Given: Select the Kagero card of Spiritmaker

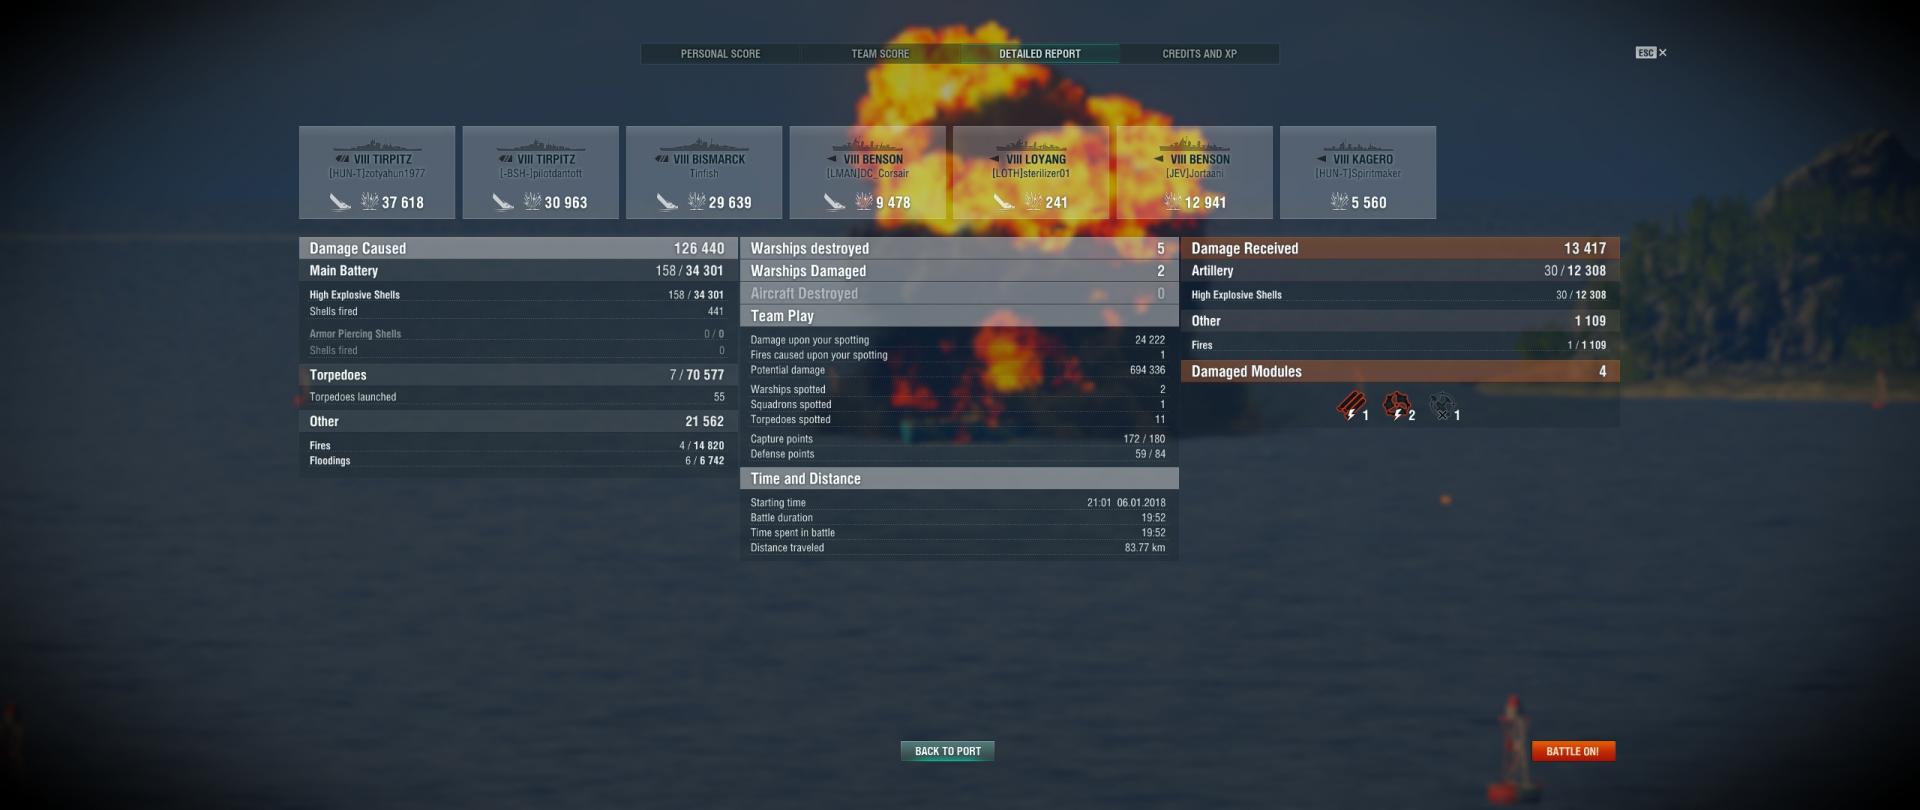Looking at the screenshot, I should [1358, 172].
